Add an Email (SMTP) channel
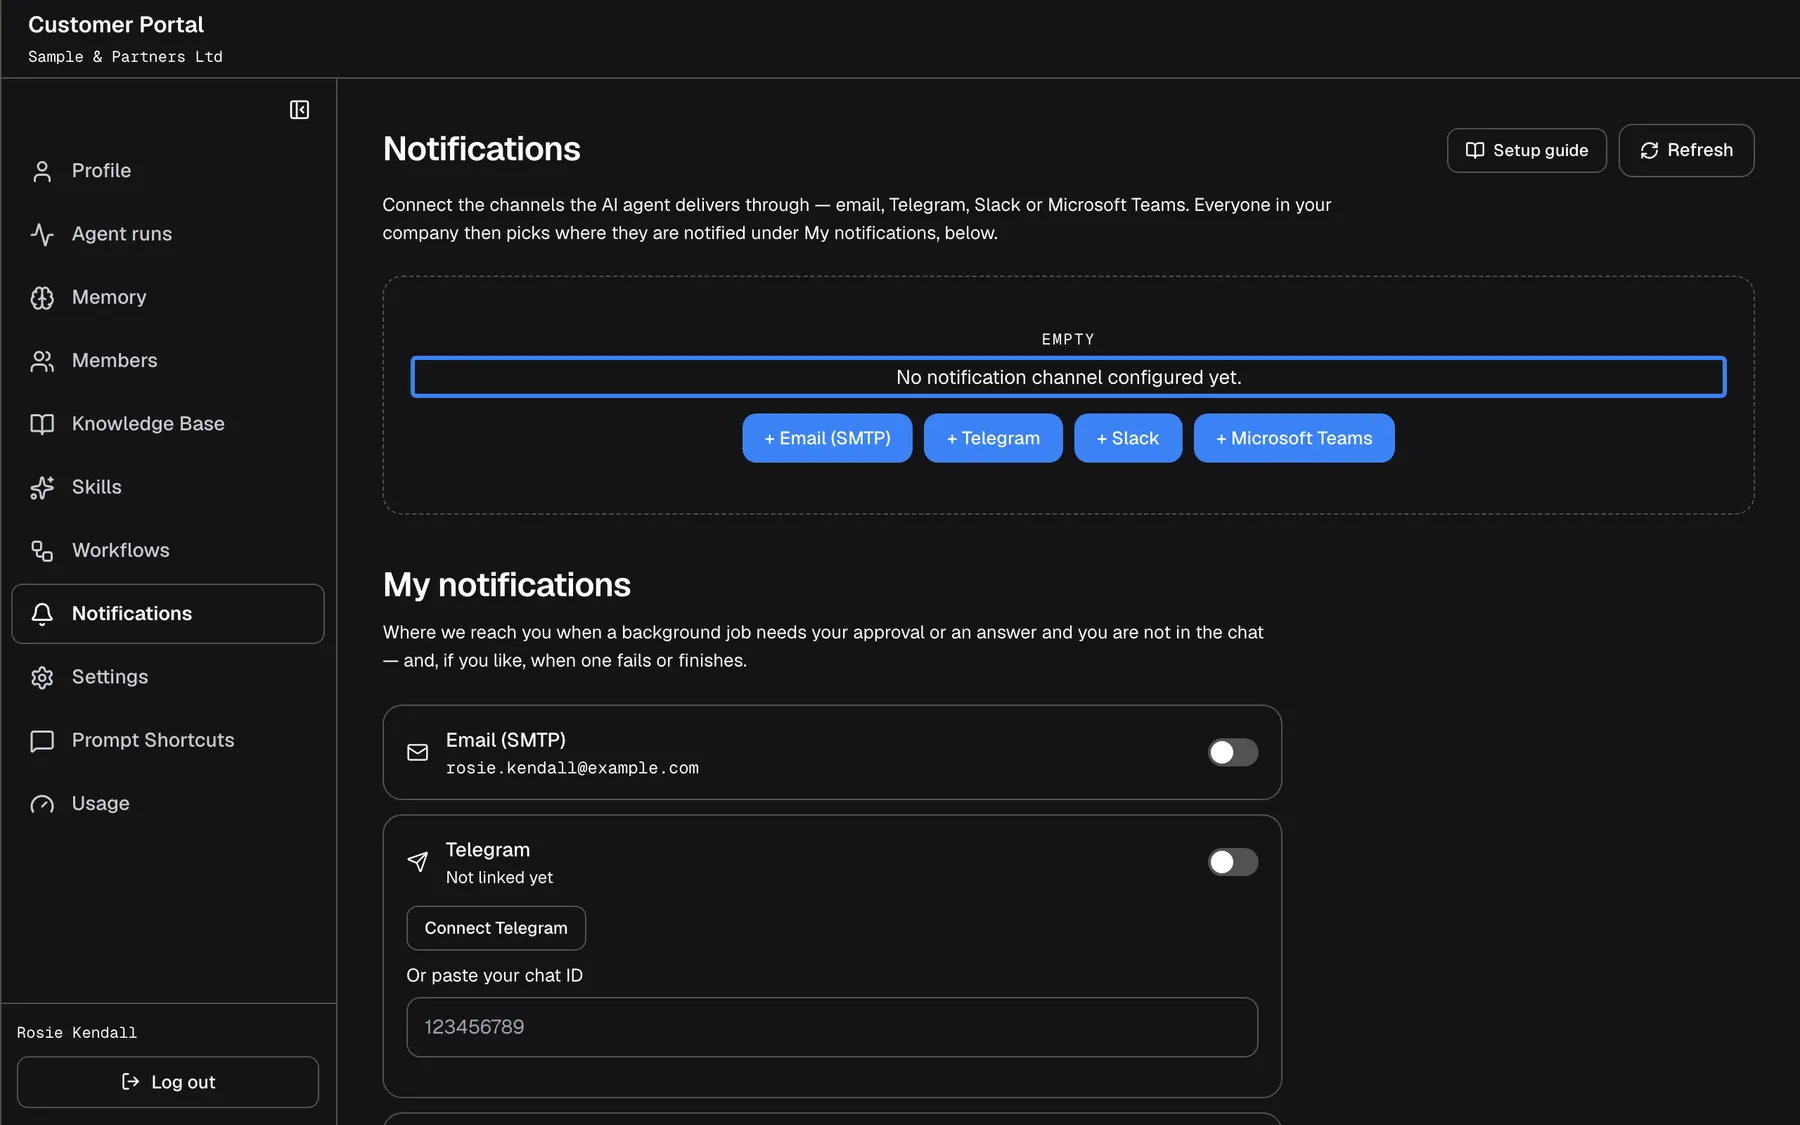1800x1125 pixels. [827, 438]
